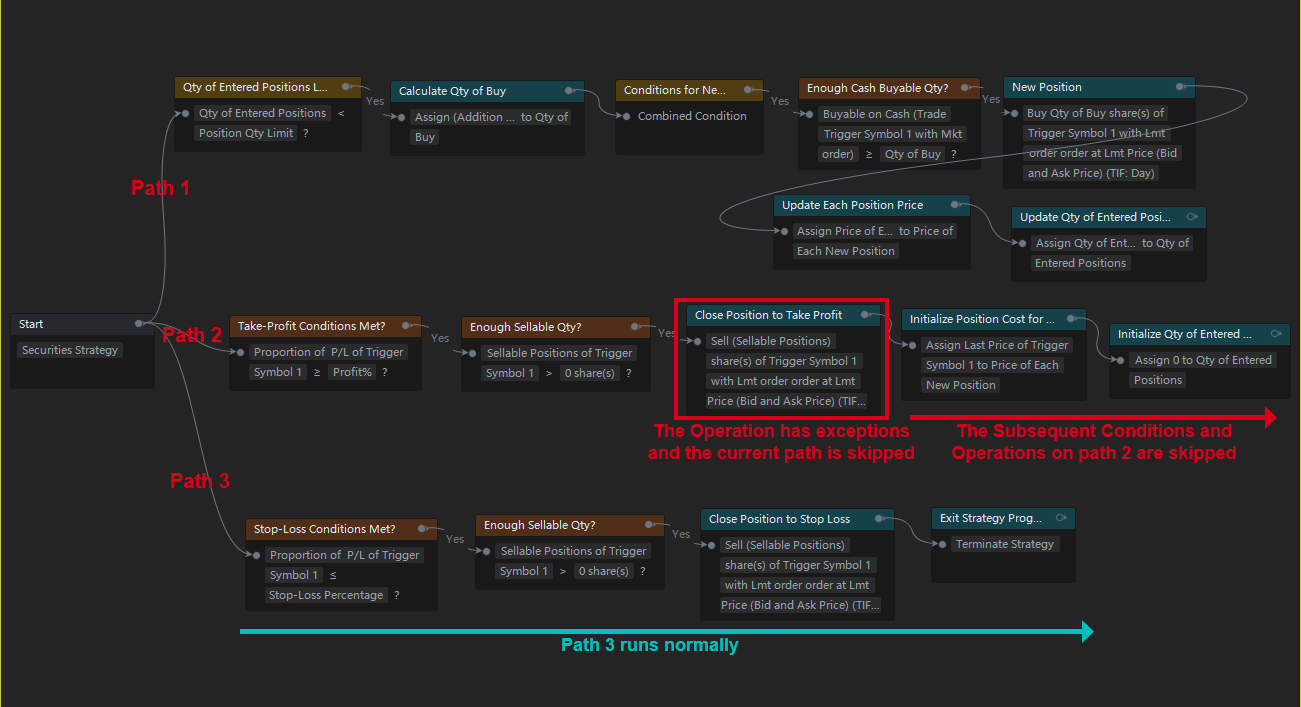1301x707 pixels.
Task: Click input port beside Buy Qty of Buy share(s)
Action: (1013, 113)
